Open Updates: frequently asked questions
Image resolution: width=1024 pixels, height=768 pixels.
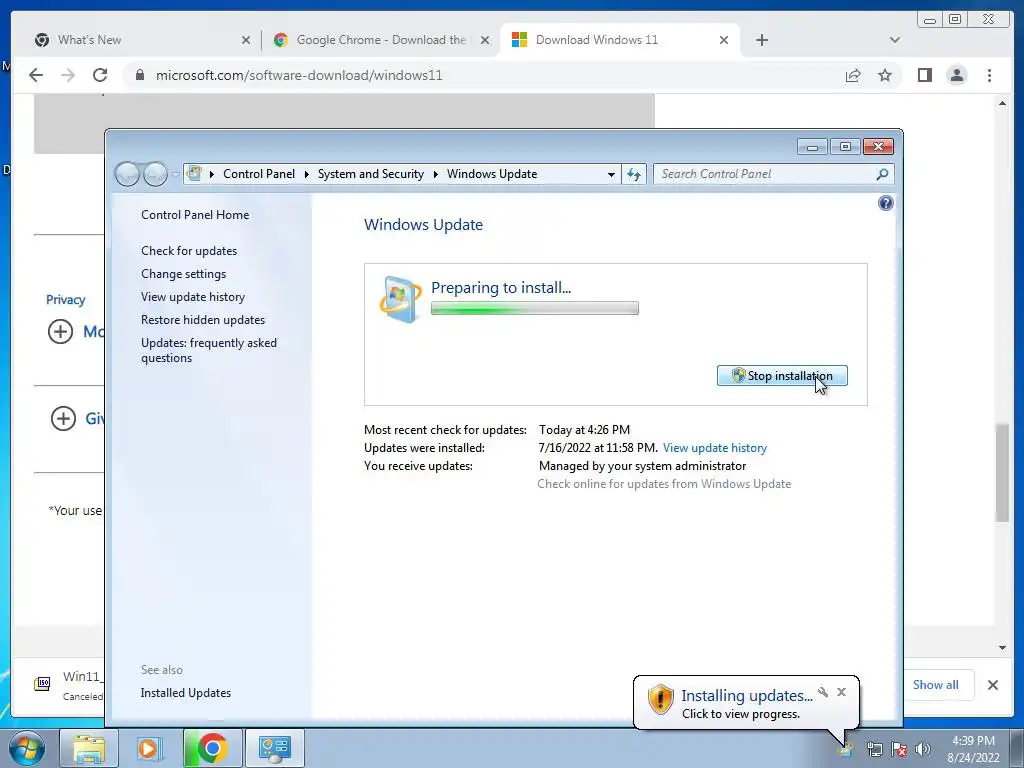coord(209,350)
